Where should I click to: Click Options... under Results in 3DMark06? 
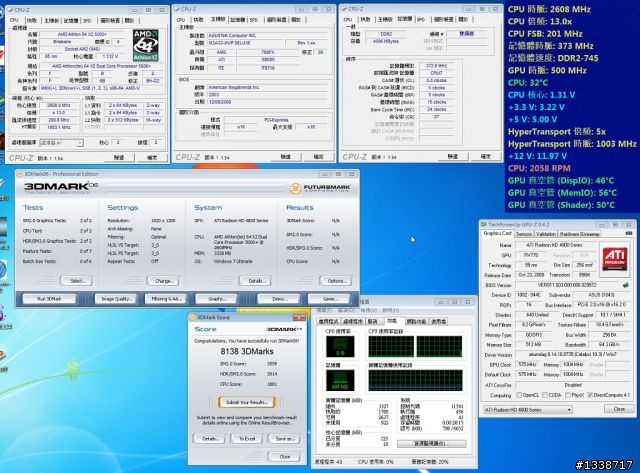click(x=336, y=281)
